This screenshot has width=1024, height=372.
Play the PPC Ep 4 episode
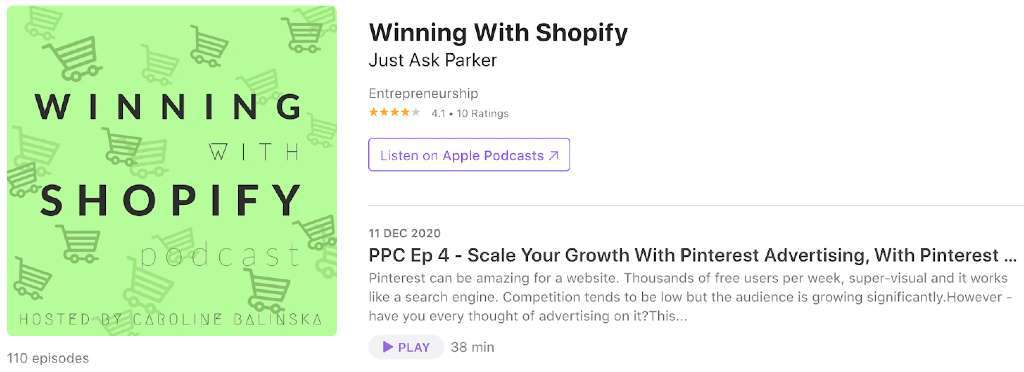pyautogui.click(x=406, y=347)
